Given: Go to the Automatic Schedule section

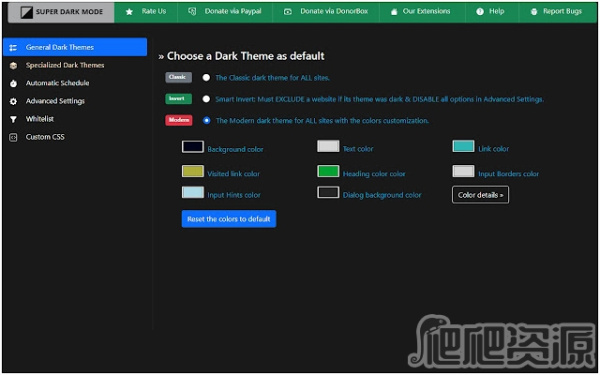Looking at the screenshot, I should 75,83.
